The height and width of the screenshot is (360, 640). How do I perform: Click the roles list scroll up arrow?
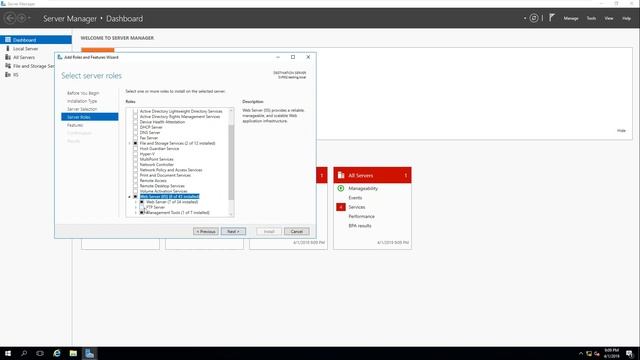click(231, 111)
